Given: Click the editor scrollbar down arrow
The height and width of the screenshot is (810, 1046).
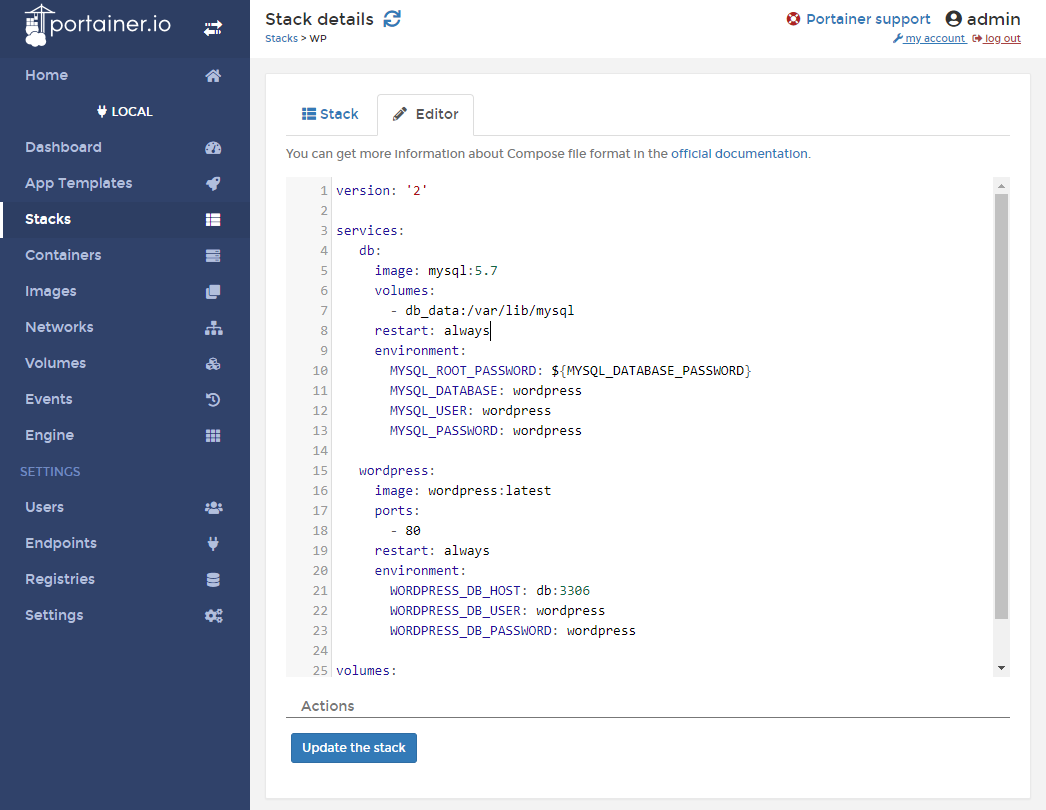Looking at the screenshot, I should point(1001,667).
